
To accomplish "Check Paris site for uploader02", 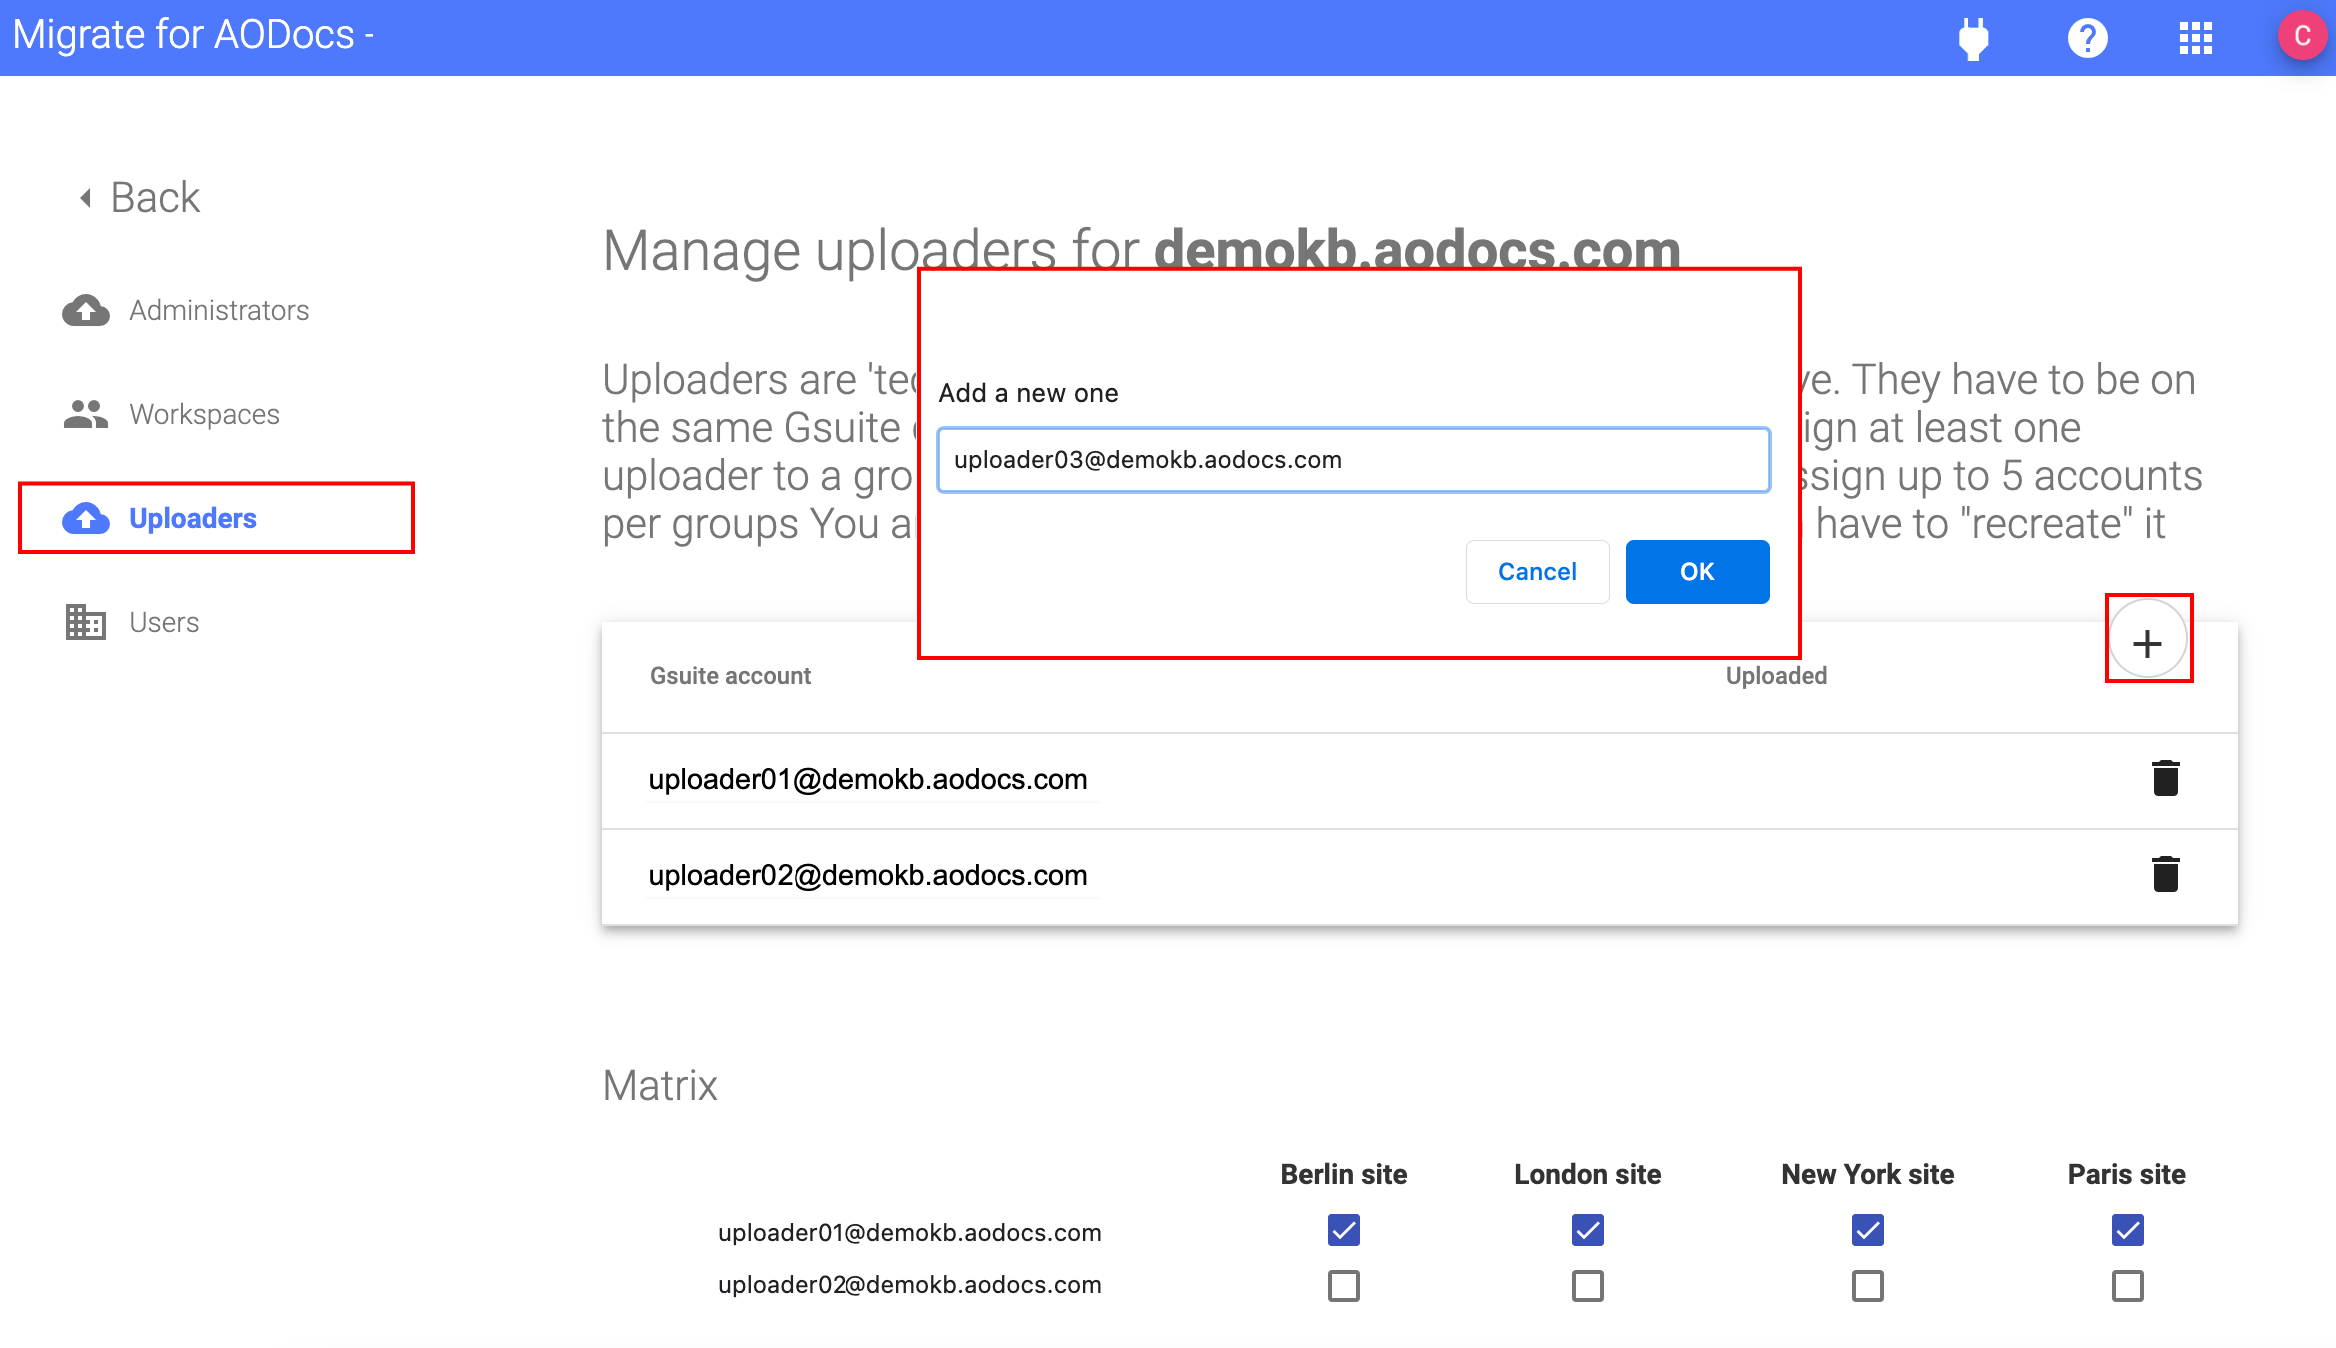I will [x=2127, y=1285].
